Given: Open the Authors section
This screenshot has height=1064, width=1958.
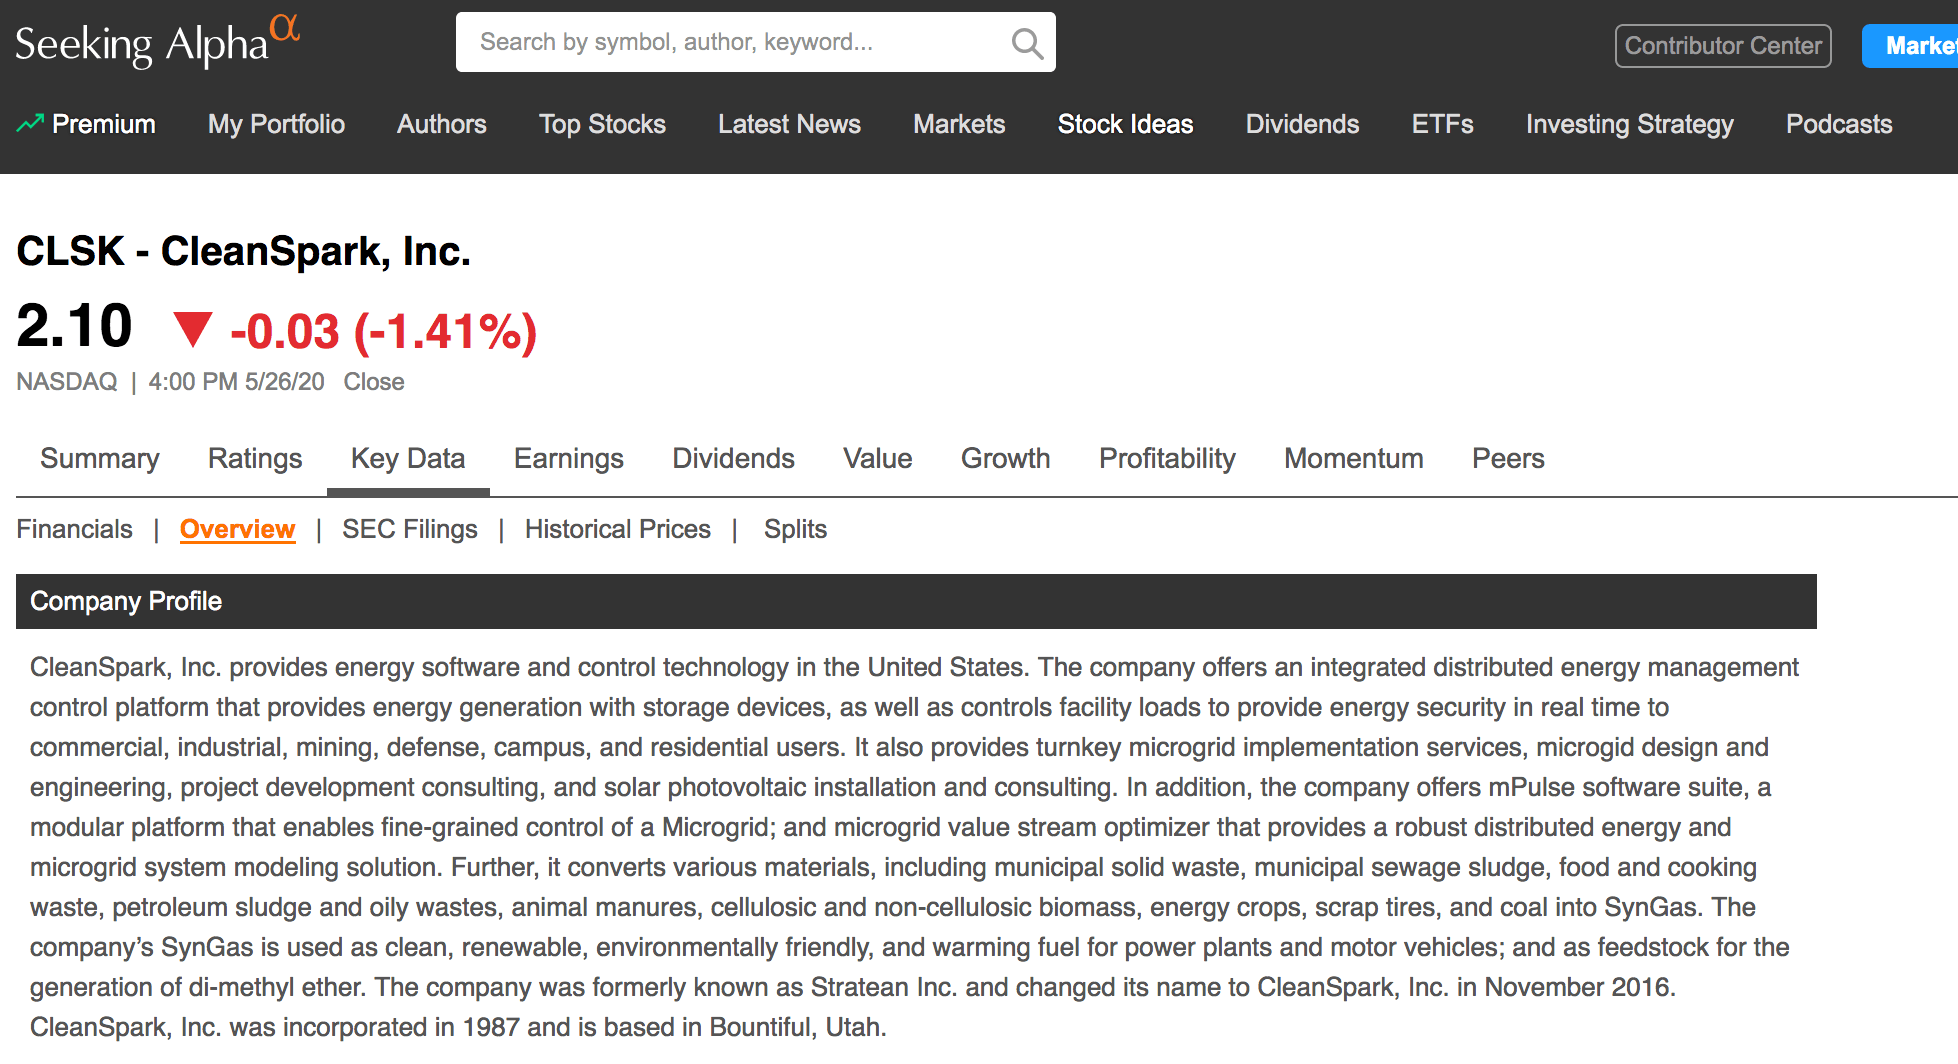Looking at the screenshot, I should pyautogui.click(x=442, y=124).
